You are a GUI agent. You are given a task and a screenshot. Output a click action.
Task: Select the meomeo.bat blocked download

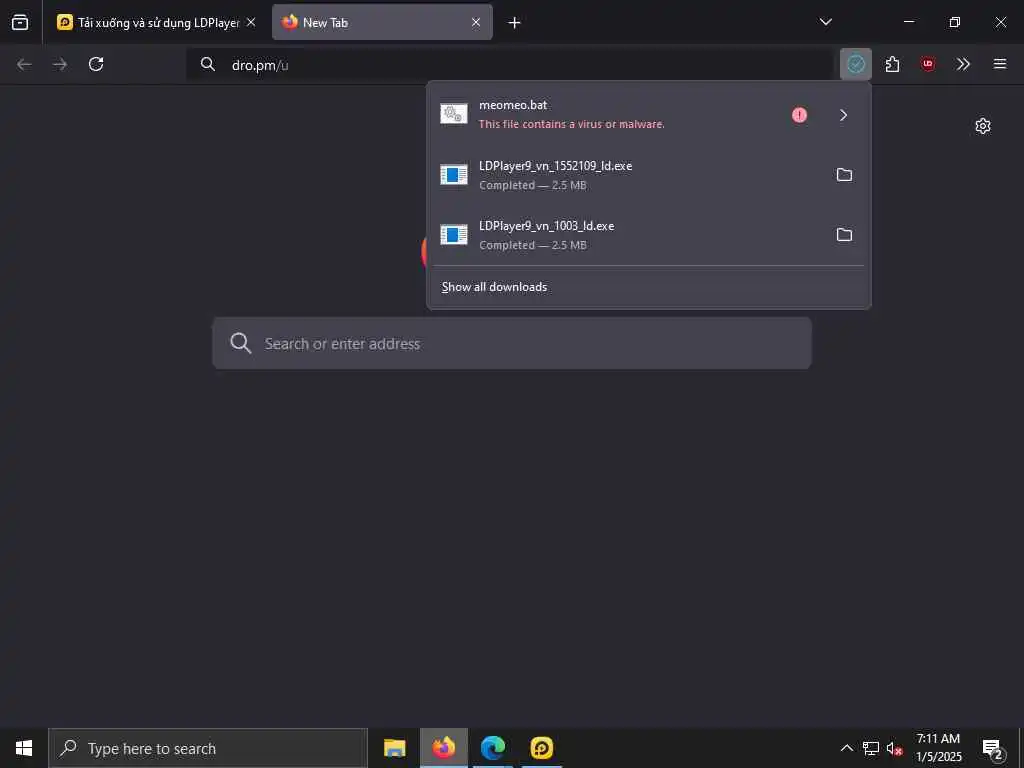(607, 115)
